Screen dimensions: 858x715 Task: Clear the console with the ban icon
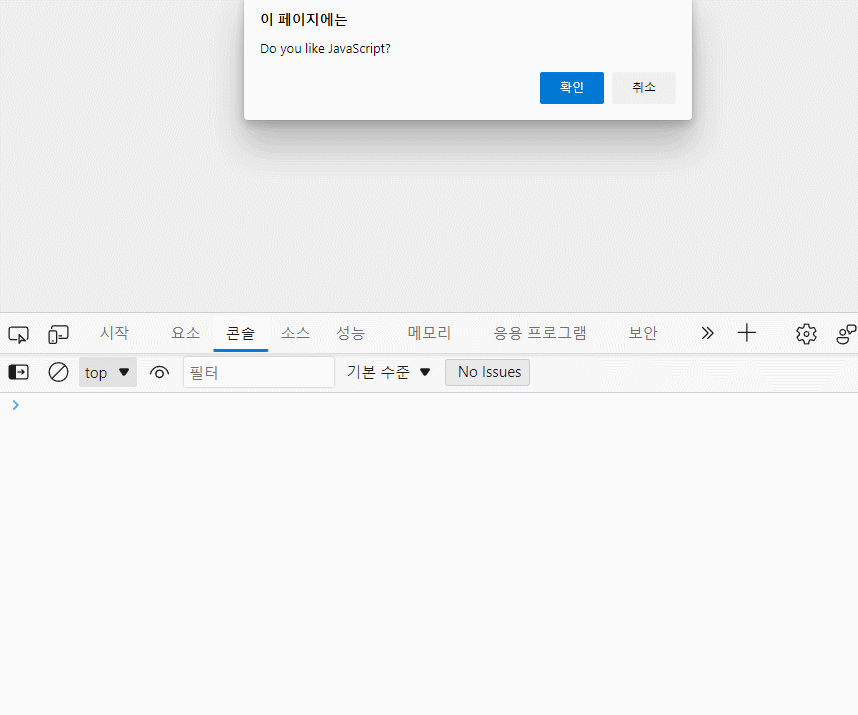(59, 373)
